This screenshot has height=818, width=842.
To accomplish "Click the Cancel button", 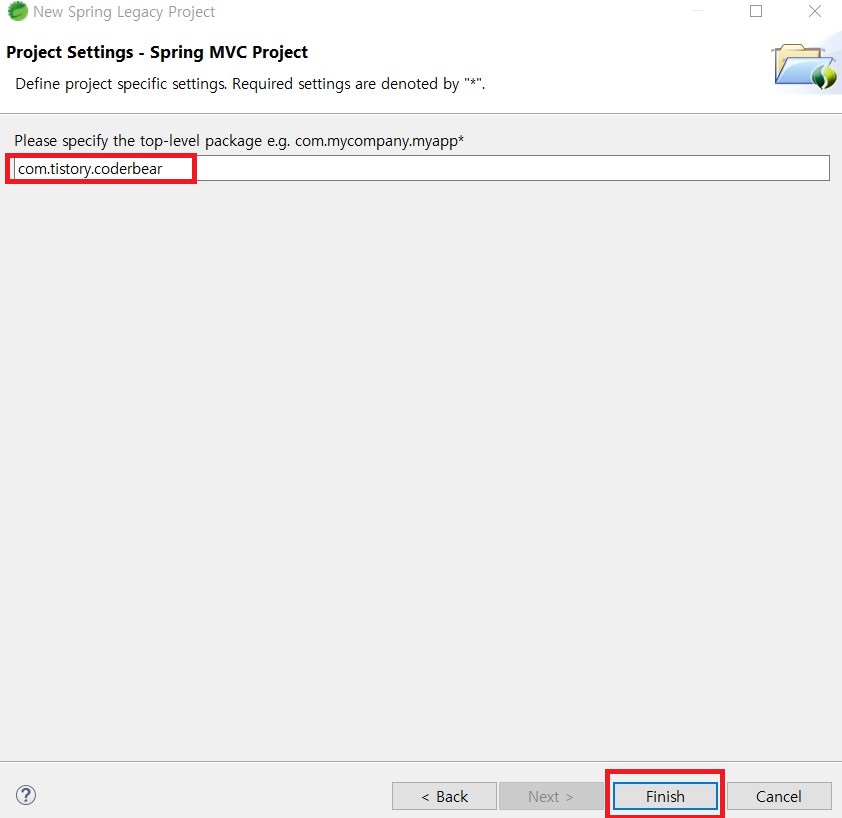I will pos(779,795).
